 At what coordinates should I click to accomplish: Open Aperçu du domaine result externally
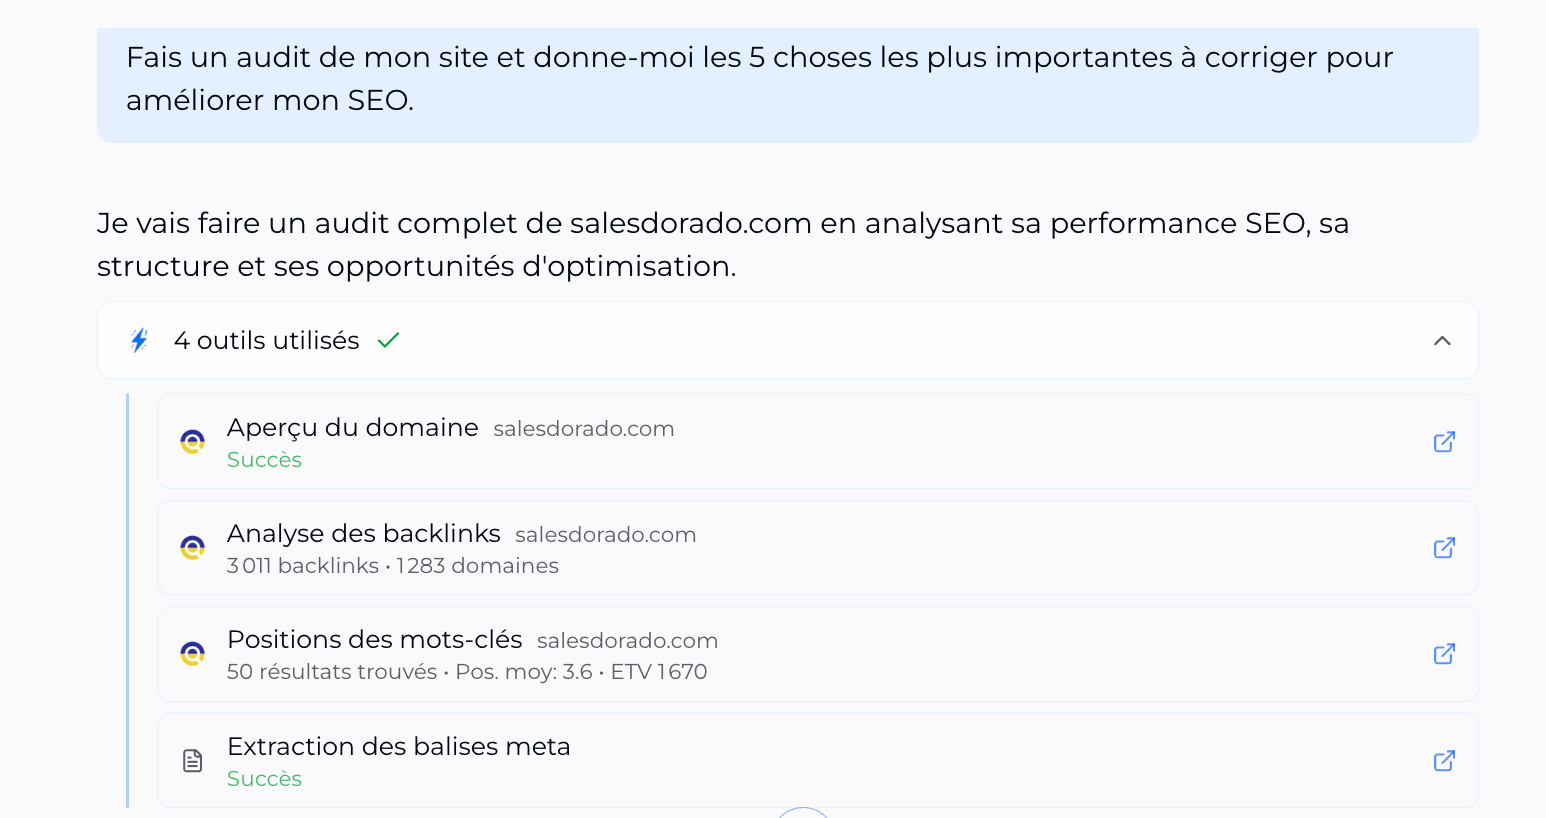[x=1444, y=442]
